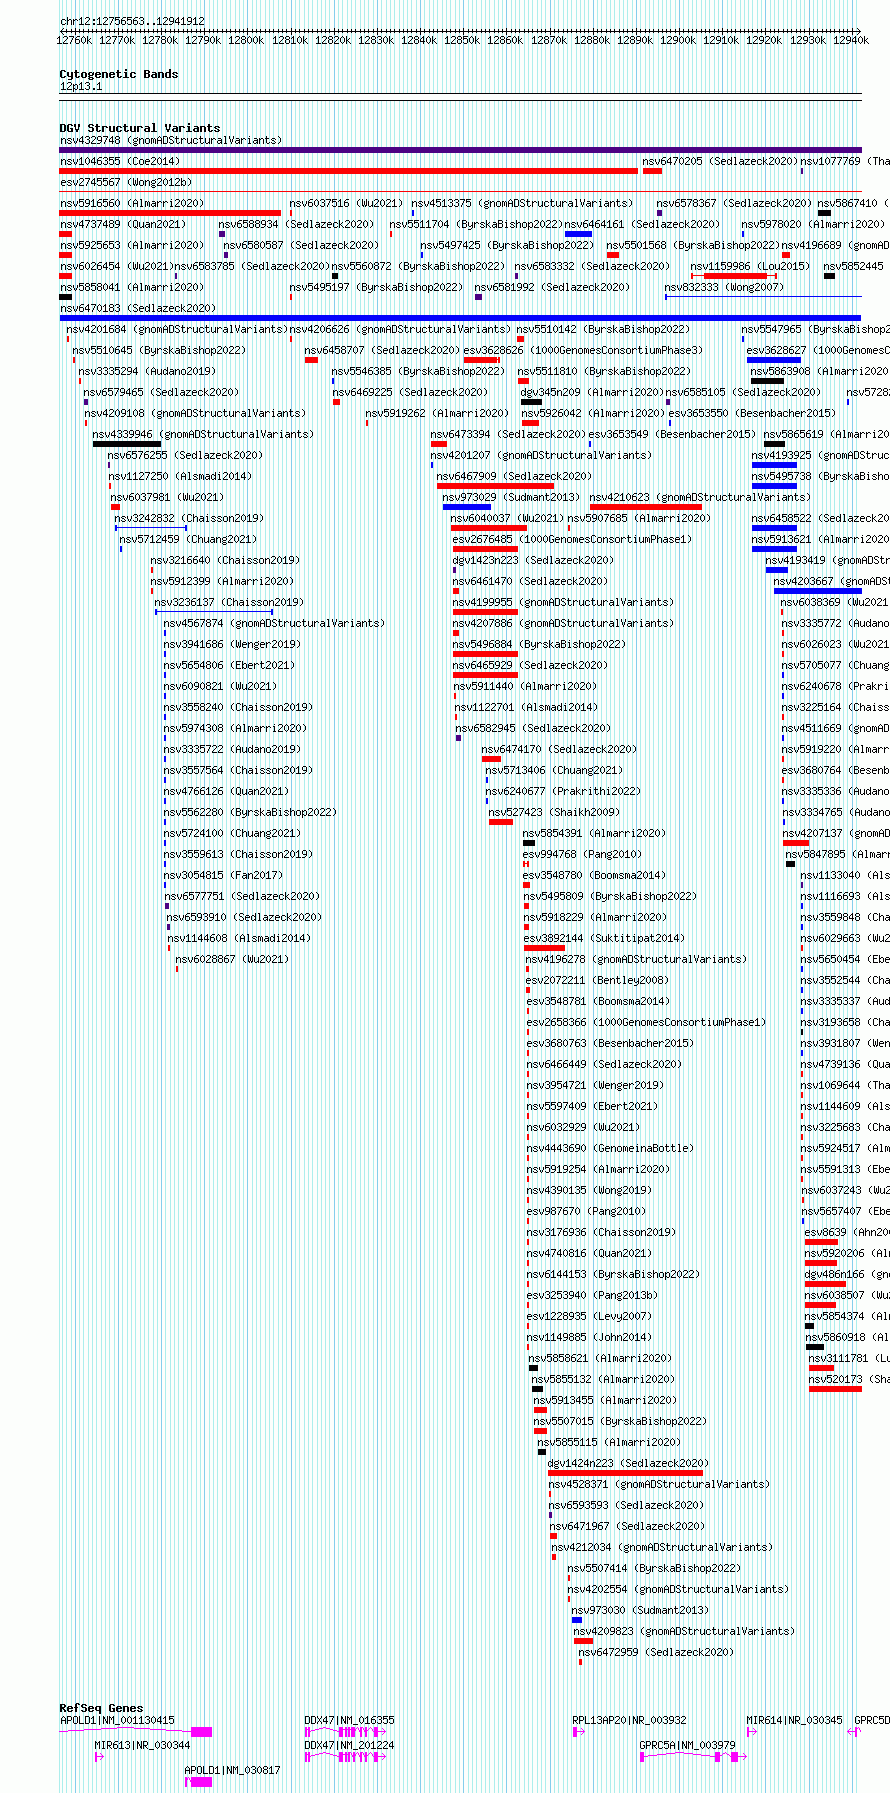Screen dimensions: 890x1793
Task: Open variant nsv4203667 on the right side
Action: click(x=831, y=581)
